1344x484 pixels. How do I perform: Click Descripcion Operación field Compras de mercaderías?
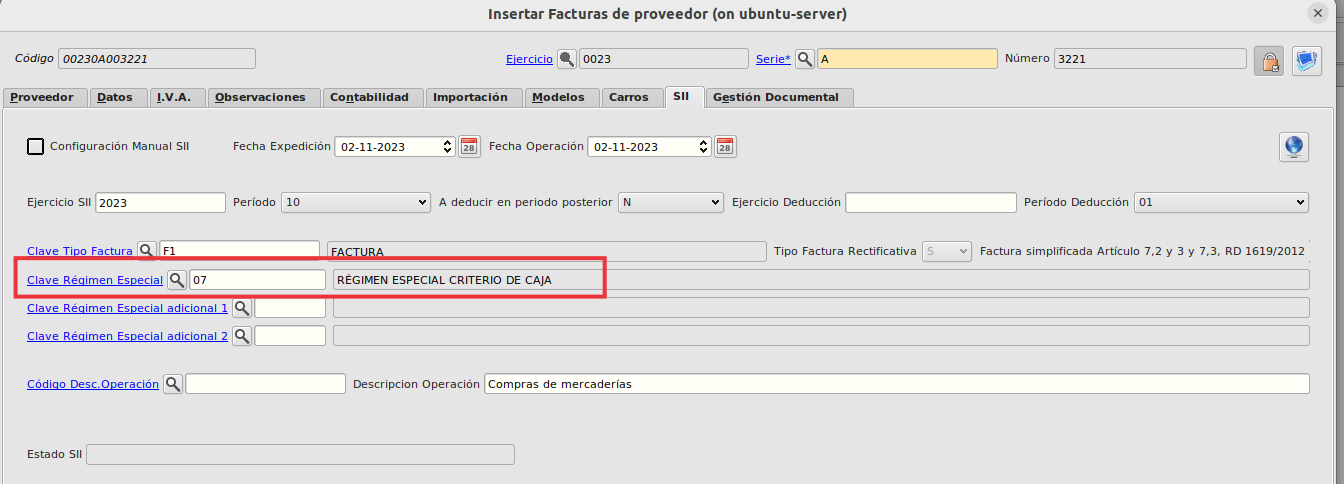(896, 384)
